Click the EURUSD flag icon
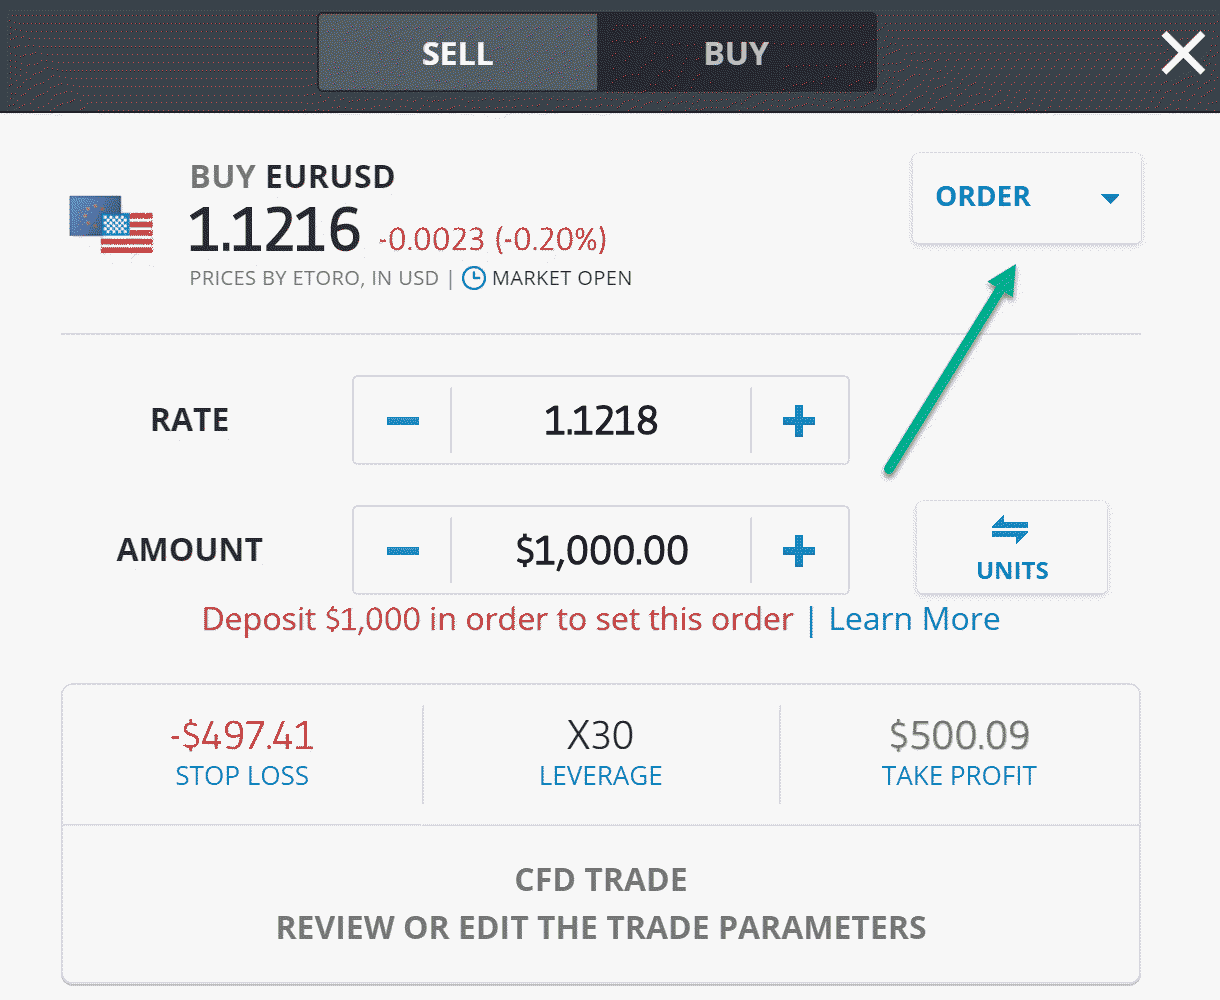Image resolution: width=1220 pixels, height=1000 pixels. (111, 225)
